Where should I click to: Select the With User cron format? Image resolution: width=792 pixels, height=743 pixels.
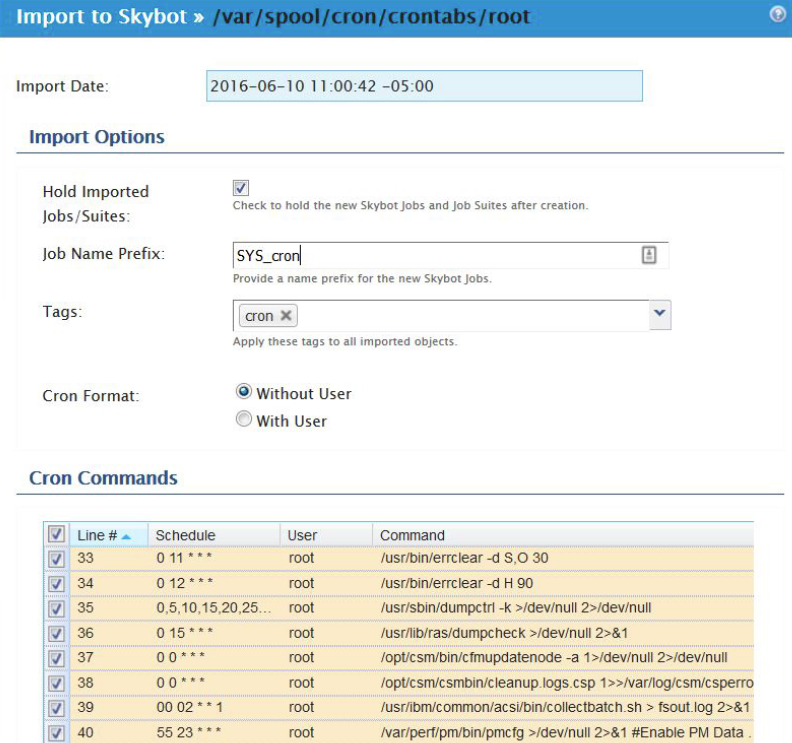(x=243, y=419)
